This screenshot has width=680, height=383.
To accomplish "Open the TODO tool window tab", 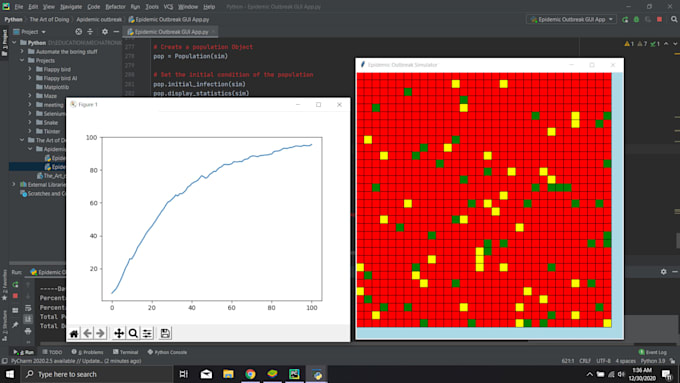I will point(52,352).
